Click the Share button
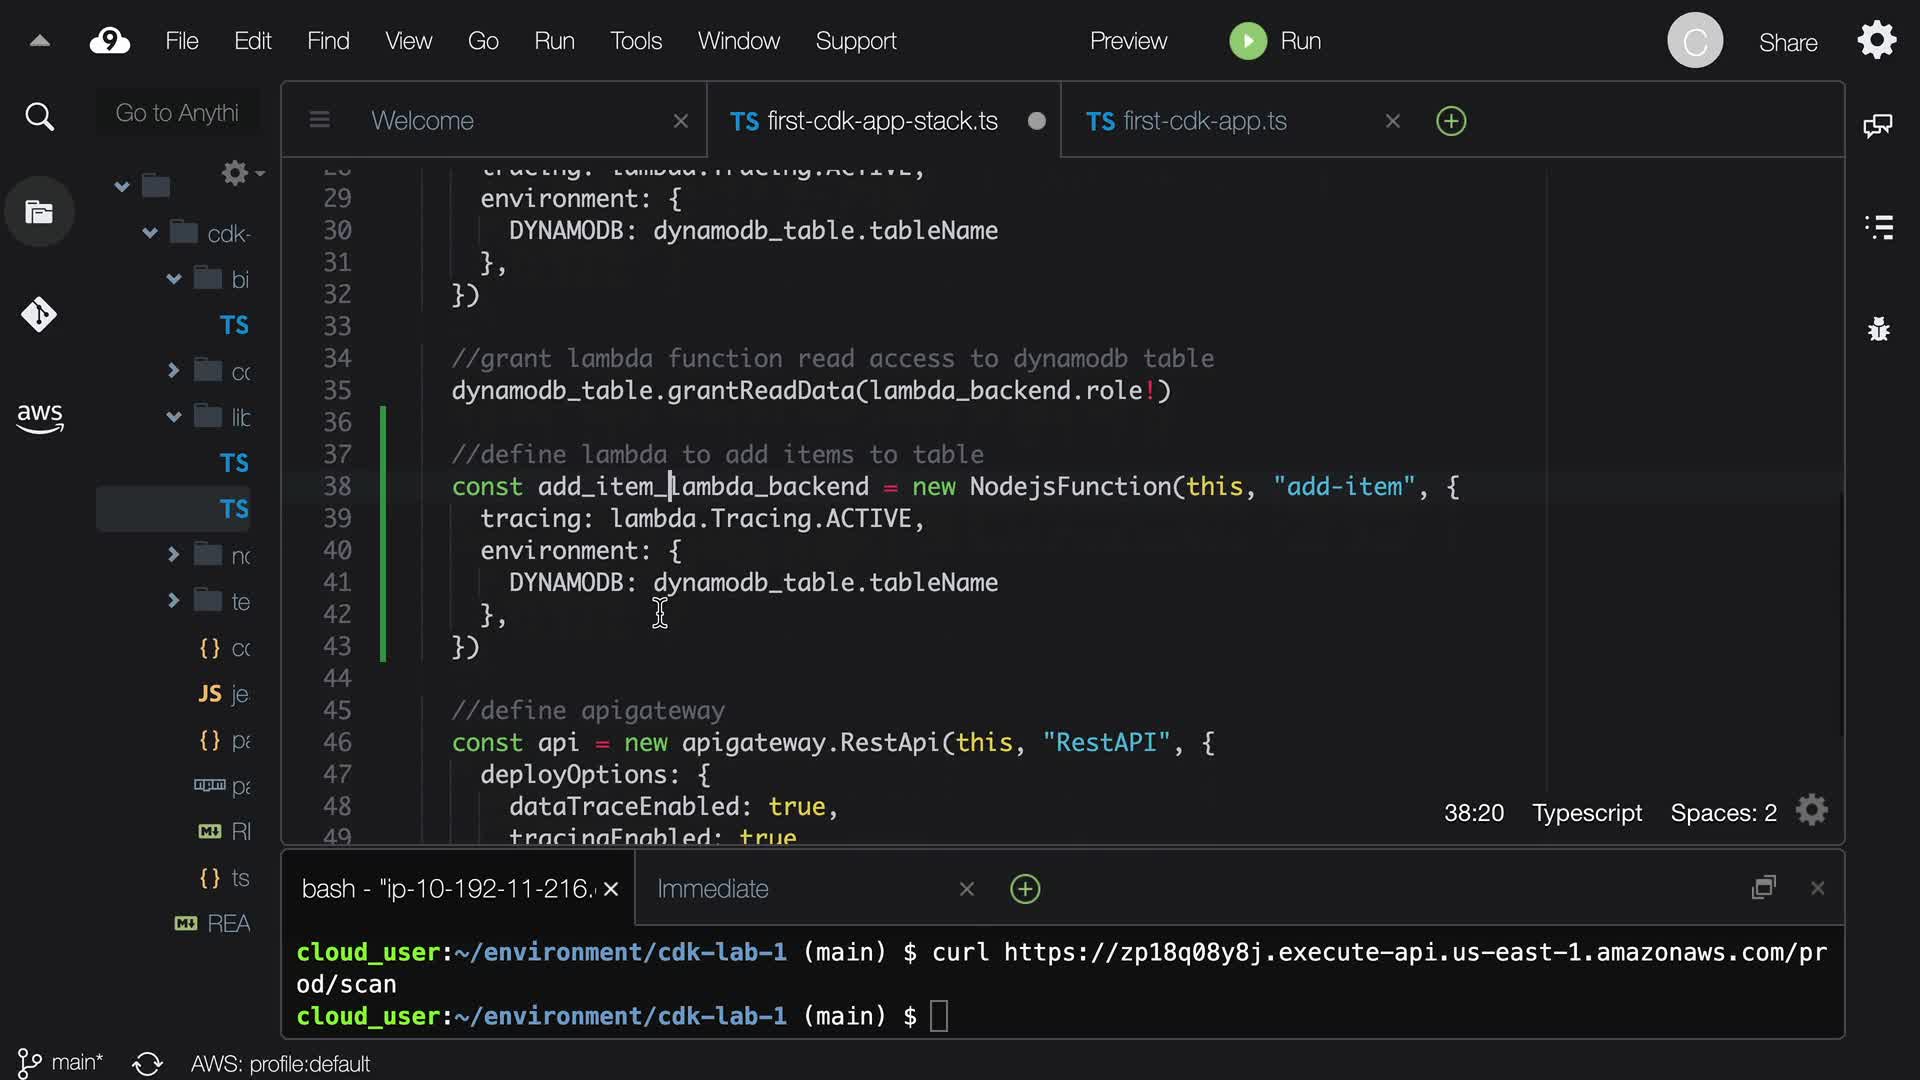Screen dimensions: 1920x1080 (x=1787, y=43)
